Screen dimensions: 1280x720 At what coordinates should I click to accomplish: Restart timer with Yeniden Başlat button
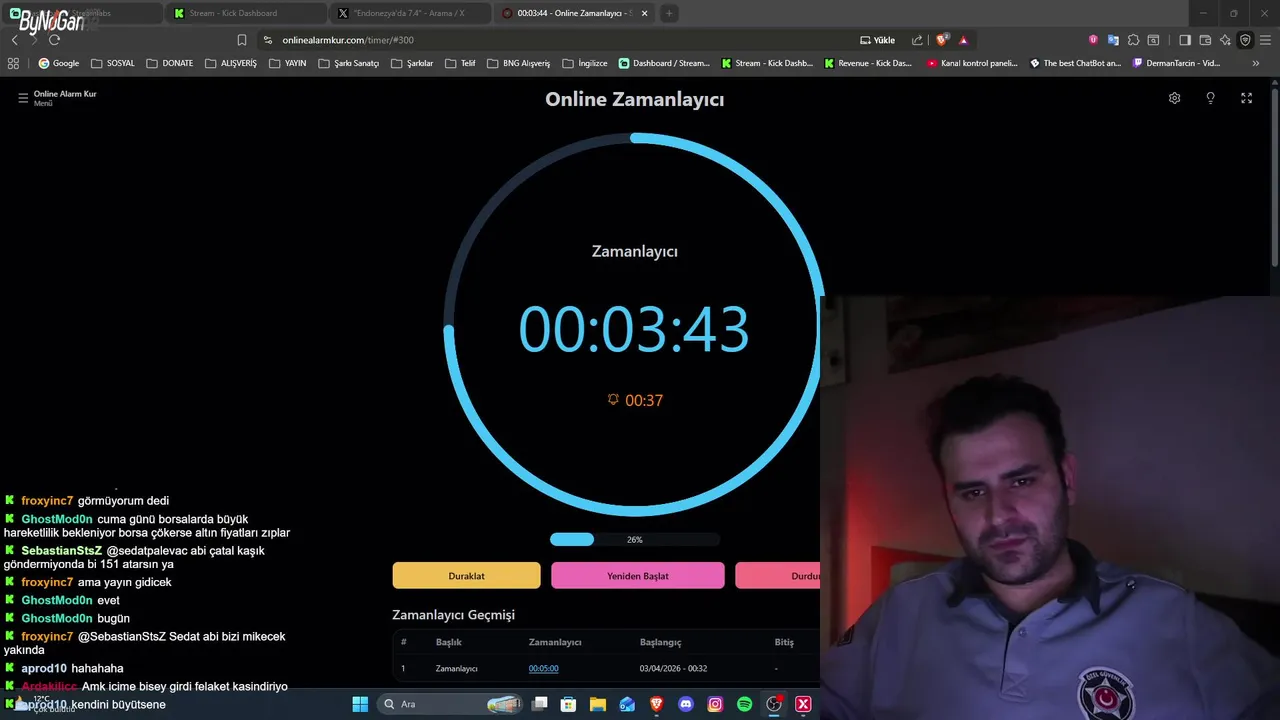pyautogui.click(x=638, y=576)
